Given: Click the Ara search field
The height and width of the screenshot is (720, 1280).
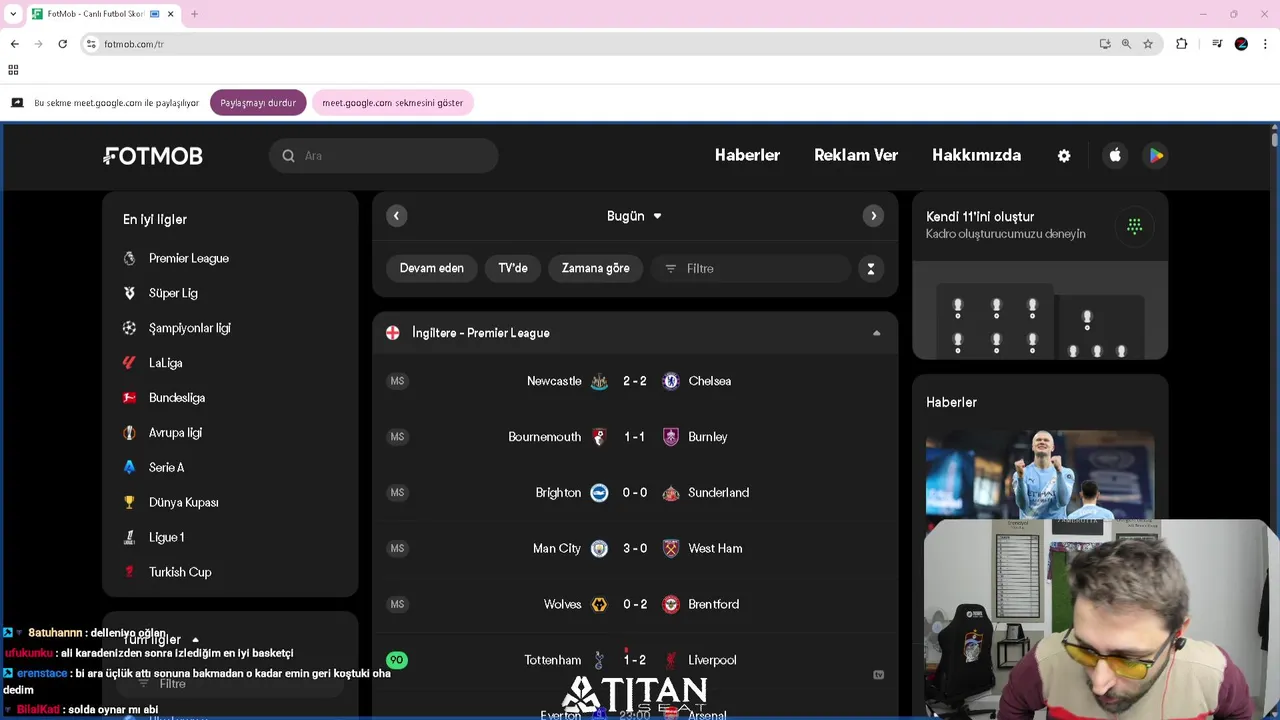Looking at the screenshot, I should tap(383, 156).
